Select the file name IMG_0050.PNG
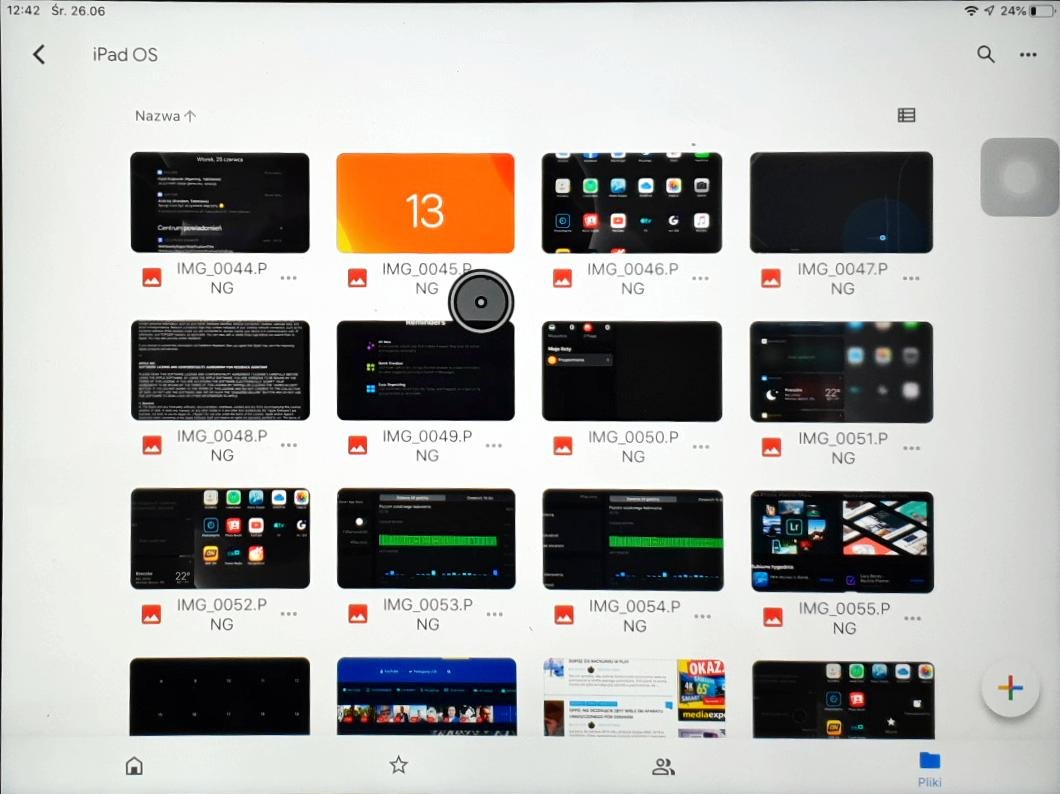This screenshot has height=794, width=1060. click(633, 447)
